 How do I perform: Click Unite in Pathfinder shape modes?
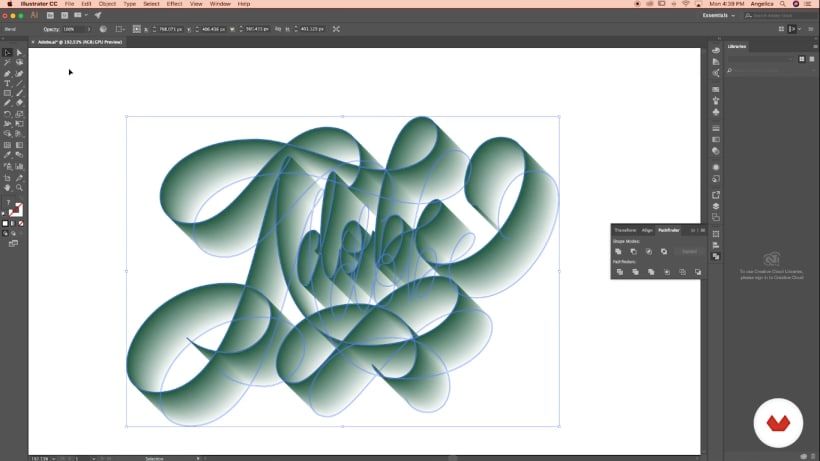click(618, 251)
